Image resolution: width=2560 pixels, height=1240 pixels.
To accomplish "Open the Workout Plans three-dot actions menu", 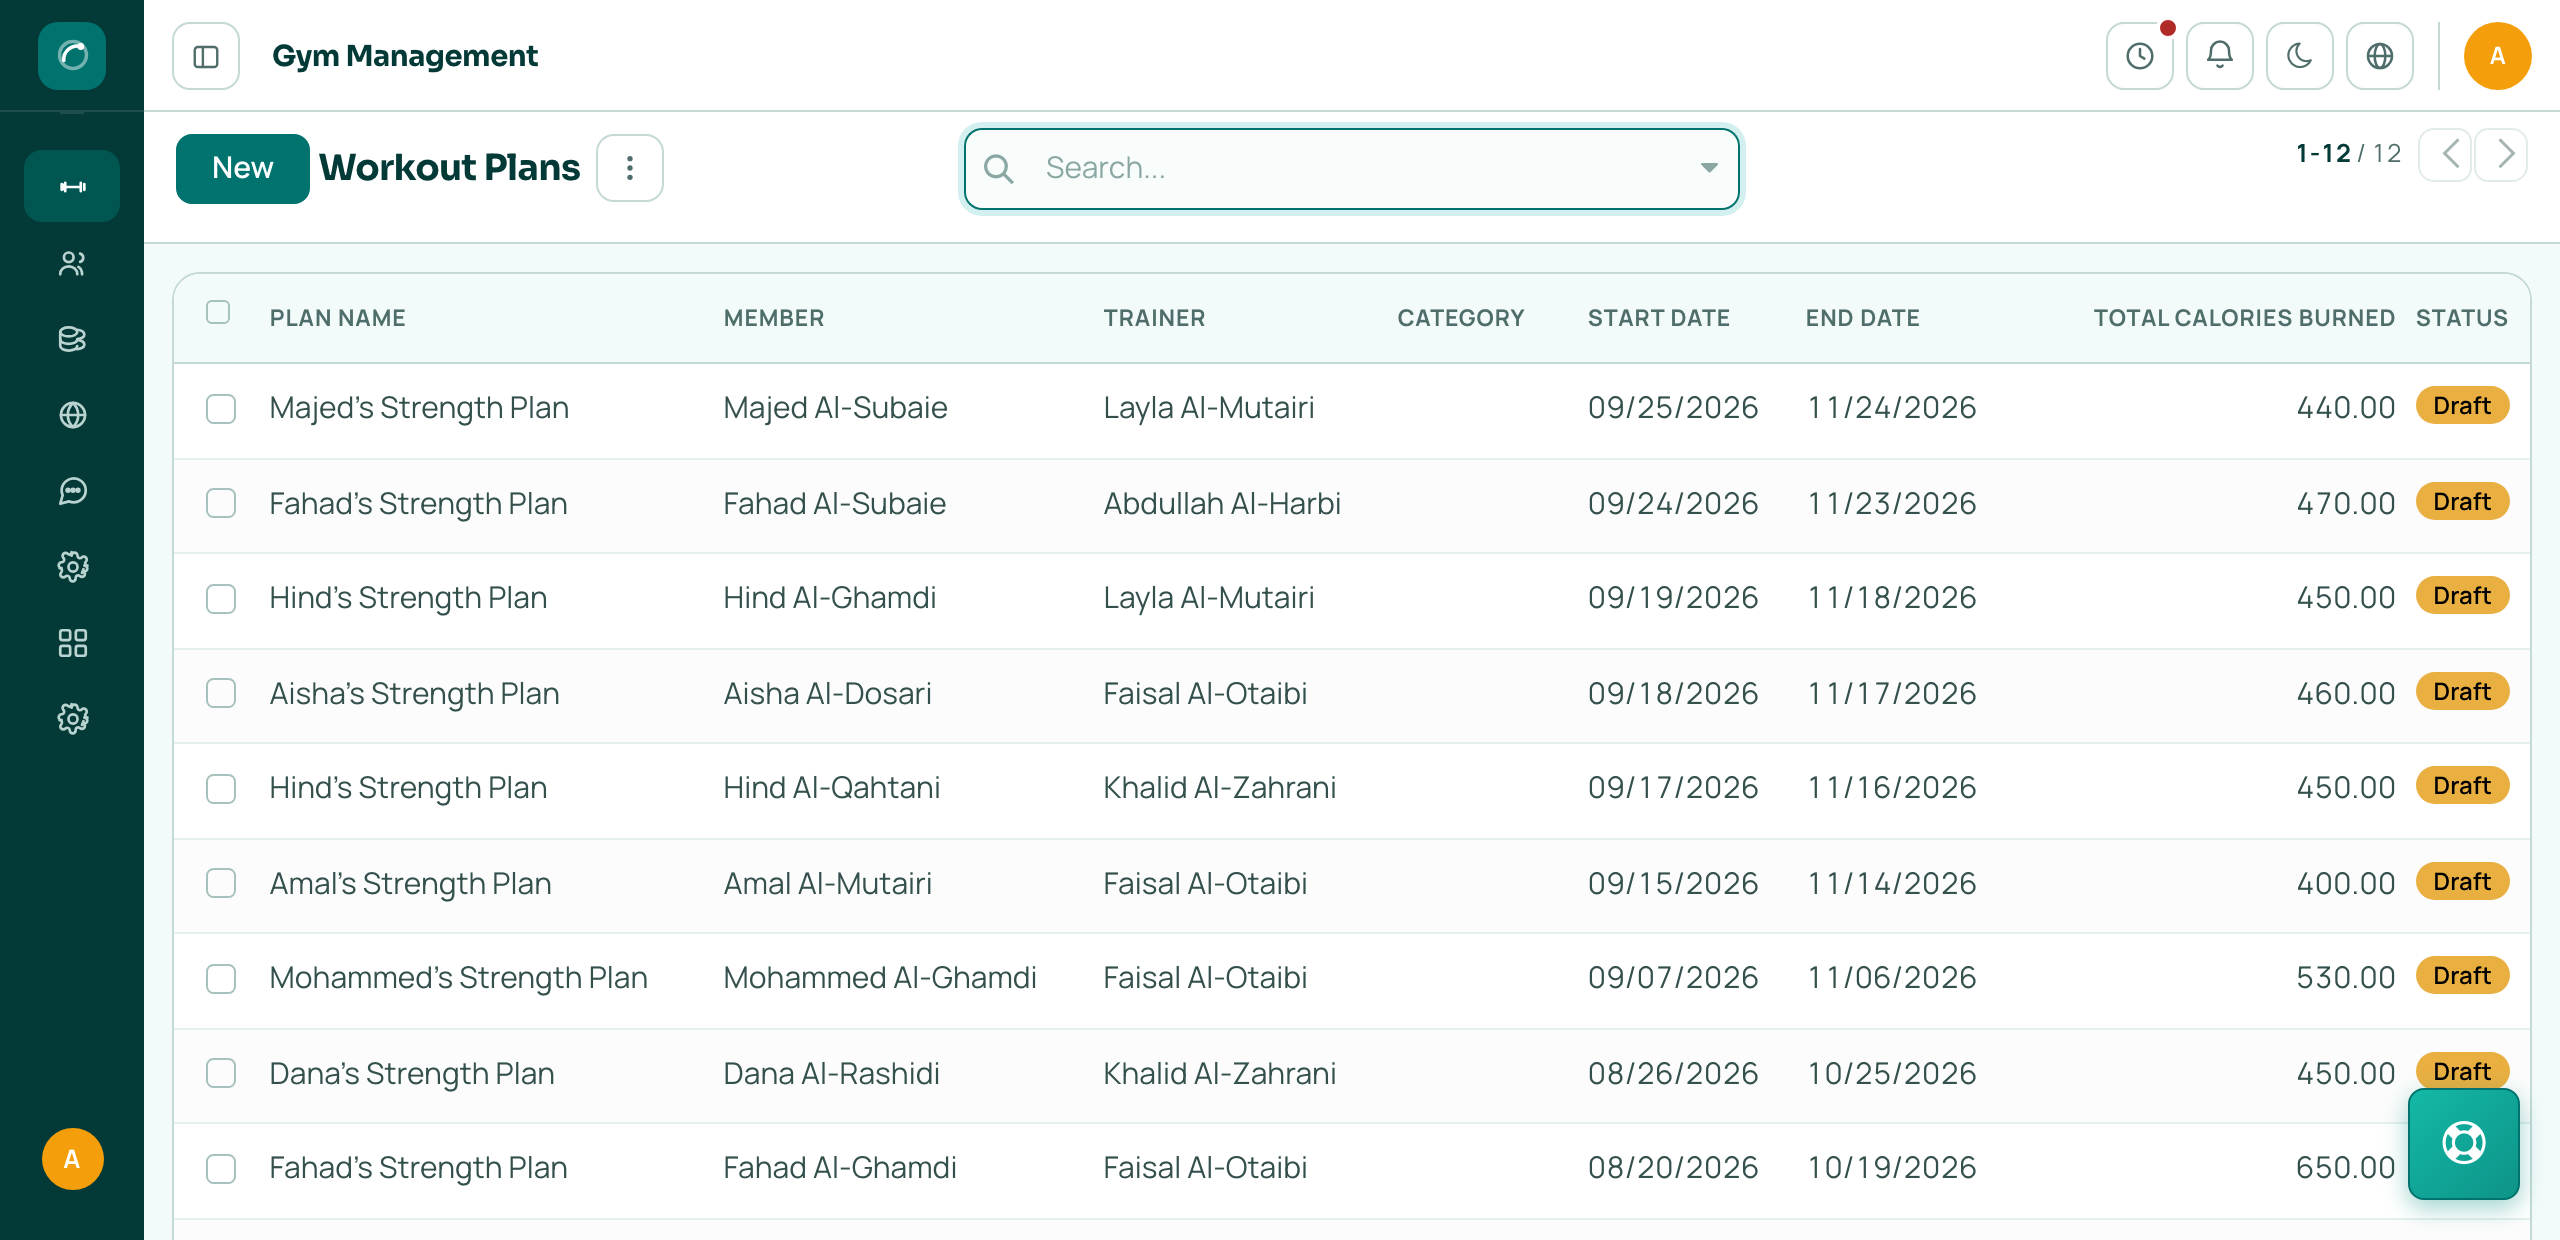I will click(630, 168).
